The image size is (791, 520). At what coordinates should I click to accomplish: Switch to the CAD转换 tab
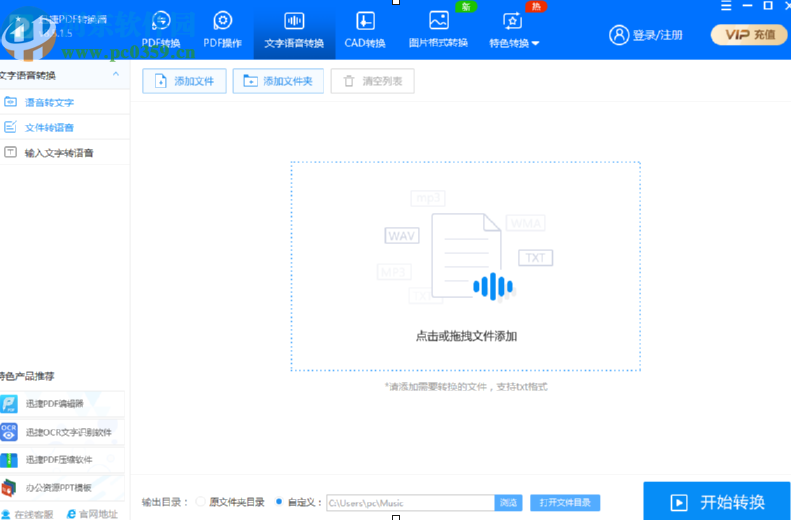tap(365, 22)
